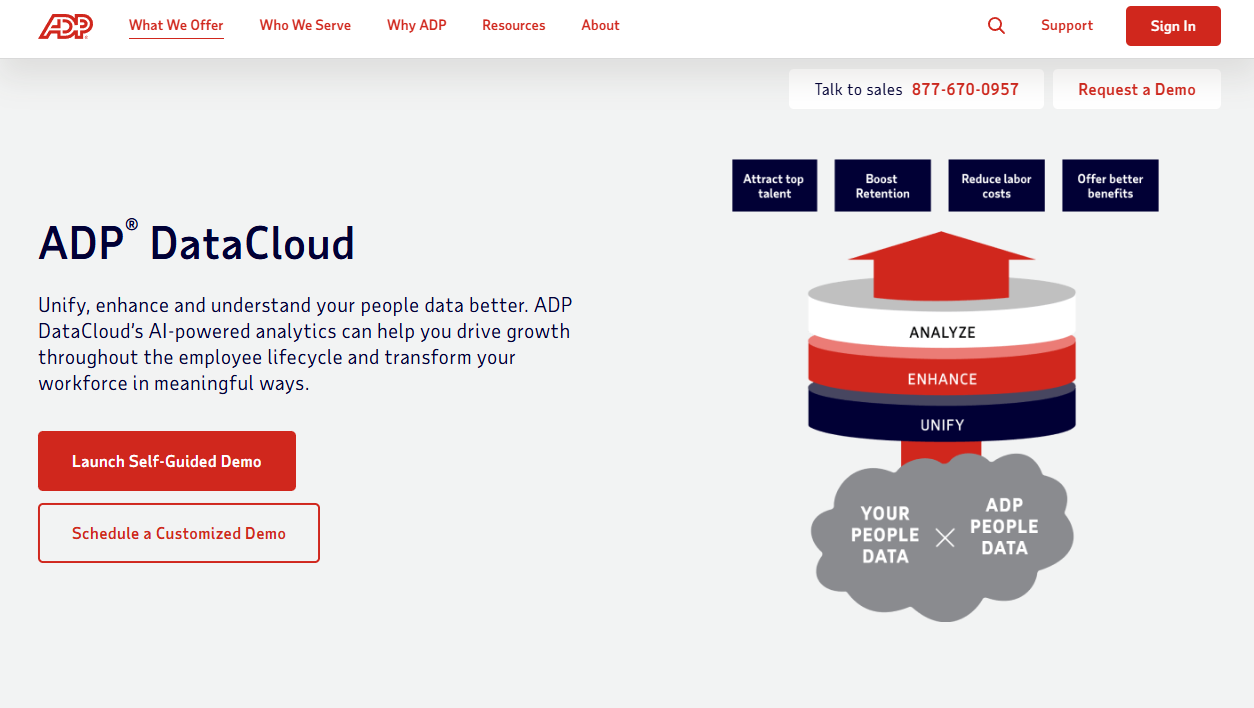Screen dimensions: 1254x708
Task: Select the ANALYZE layer in the diagram
Action: click(x=941, y=331)
